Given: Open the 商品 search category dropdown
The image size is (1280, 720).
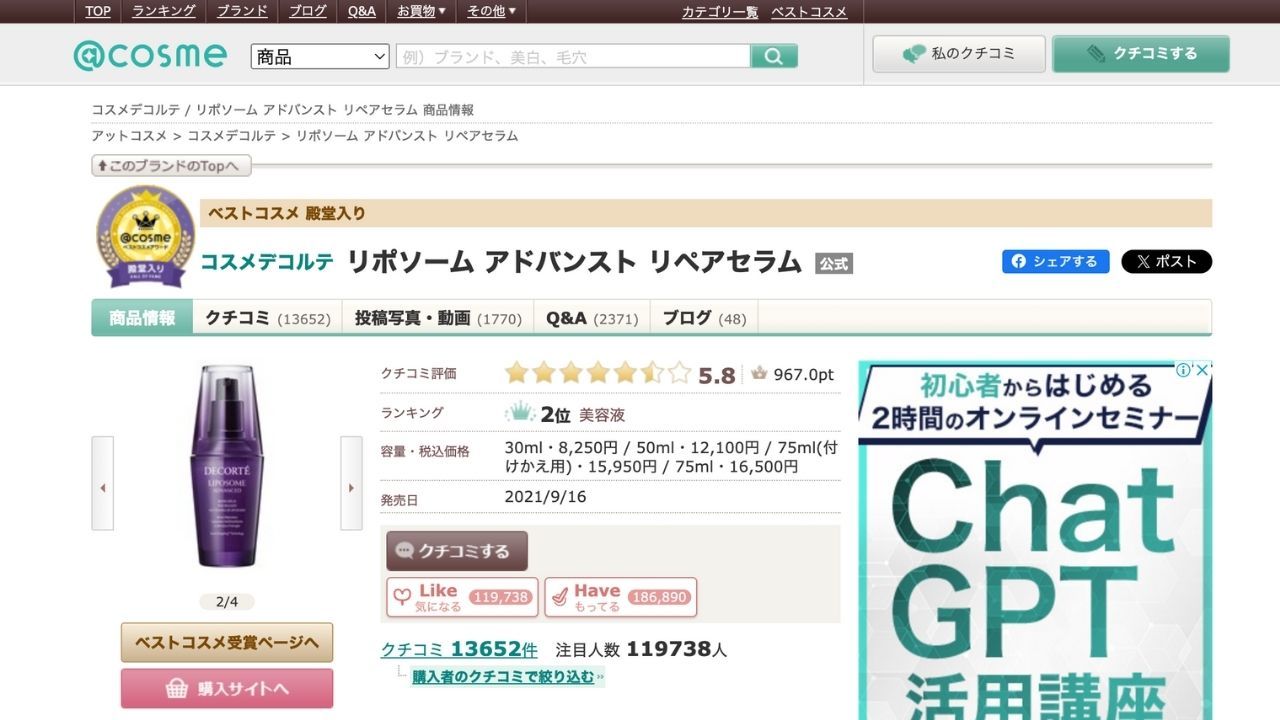Looking at the screenshot, I should 320,57.
